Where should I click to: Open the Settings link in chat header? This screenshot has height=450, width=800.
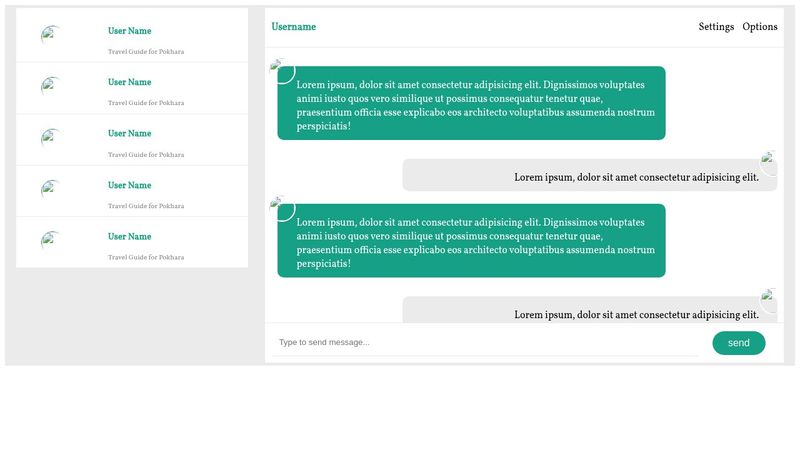point(716,27)
